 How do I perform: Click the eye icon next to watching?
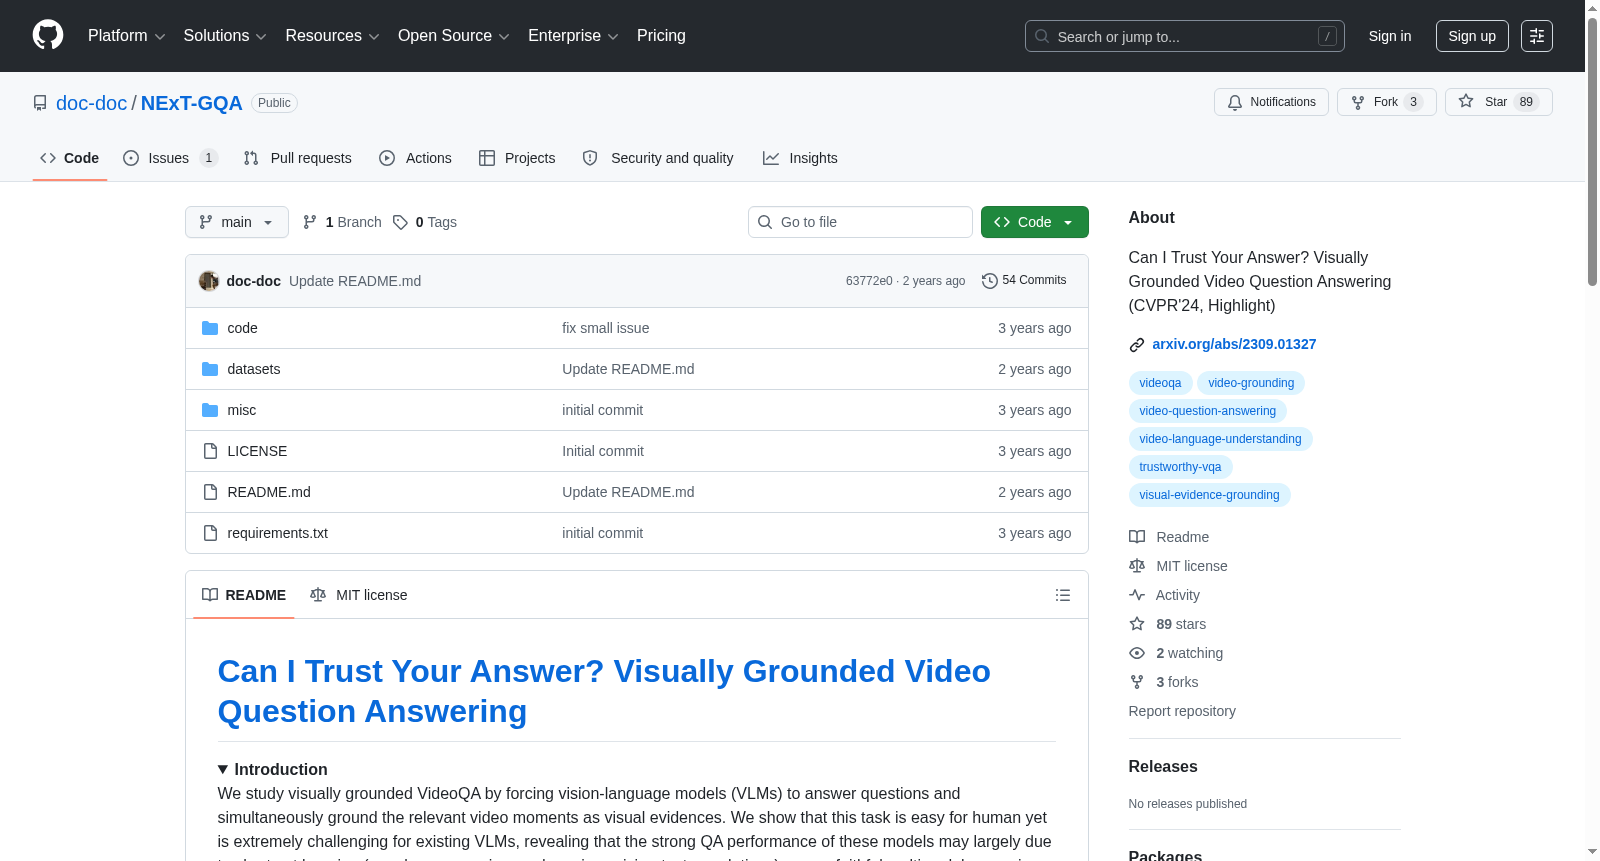(x=1137, y=653)
